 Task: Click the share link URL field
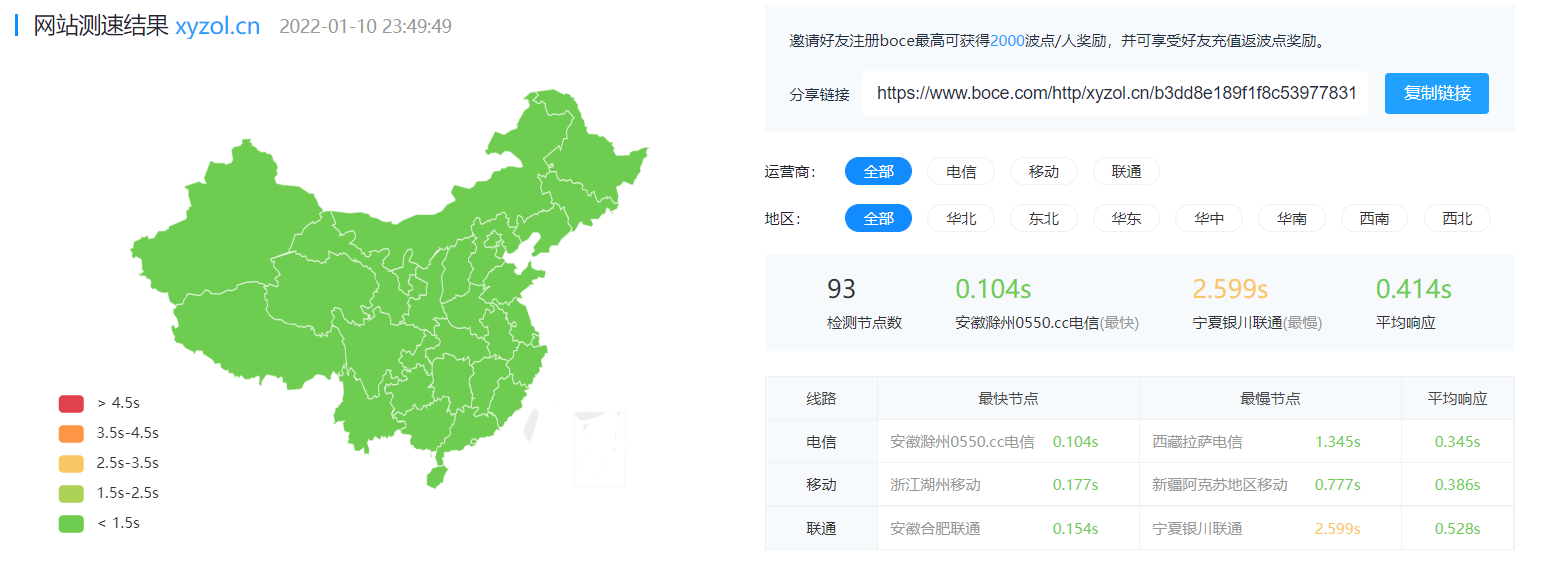click(1115, 93)
